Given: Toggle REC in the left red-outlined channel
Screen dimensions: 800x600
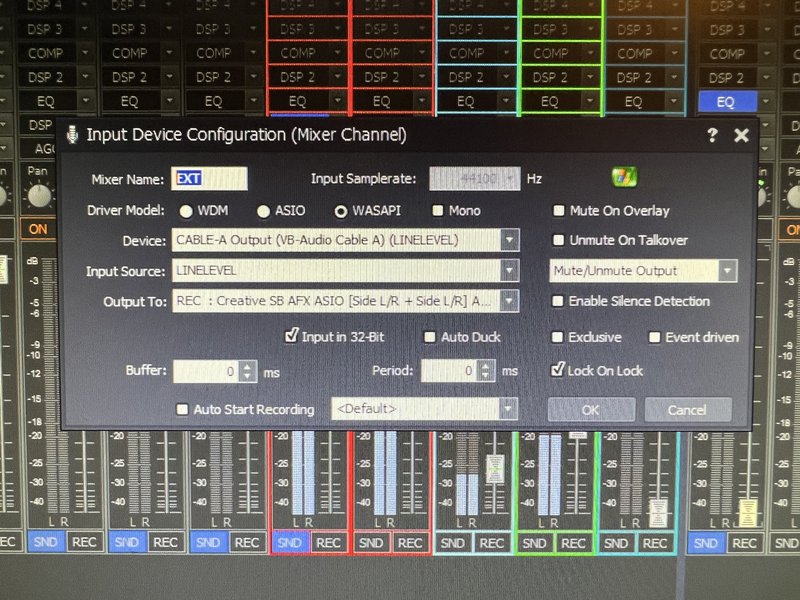Looking at the screenshot, I should pos(329,543).
